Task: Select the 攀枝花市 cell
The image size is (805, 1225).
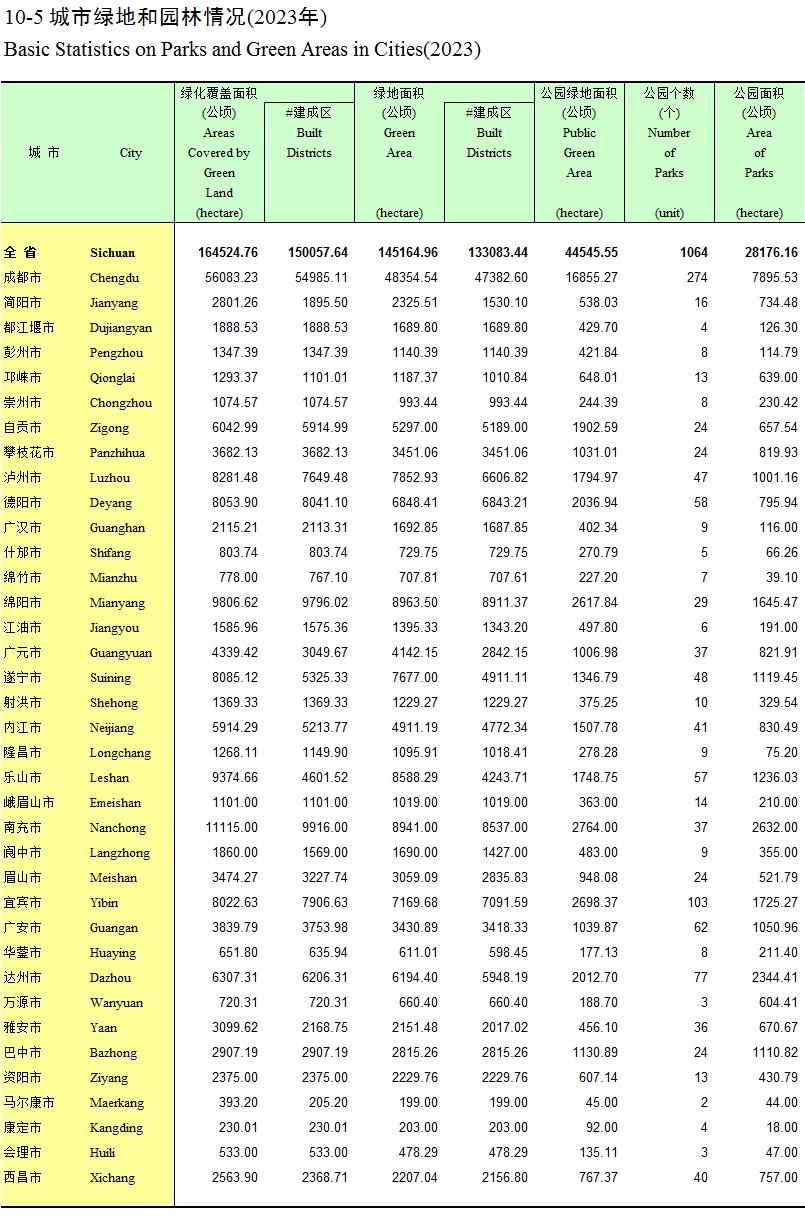Action: (28, 453)
